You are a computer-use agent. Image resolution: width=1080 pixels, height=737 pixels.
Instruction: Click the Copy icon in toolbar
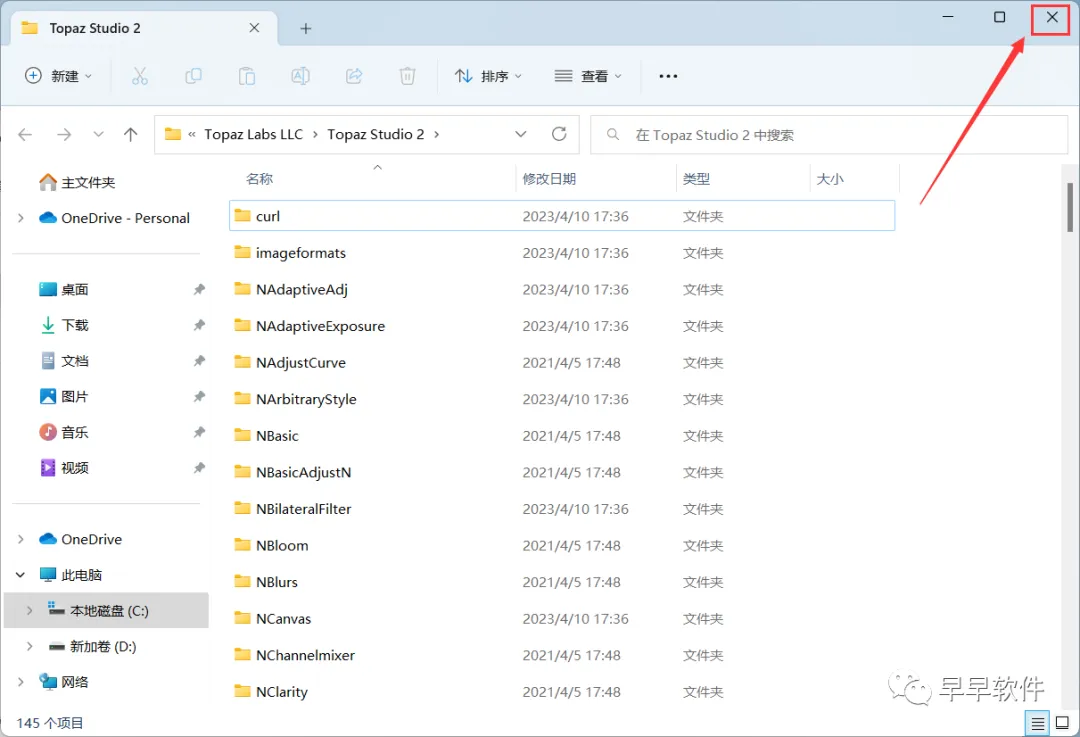click(194, 76)
